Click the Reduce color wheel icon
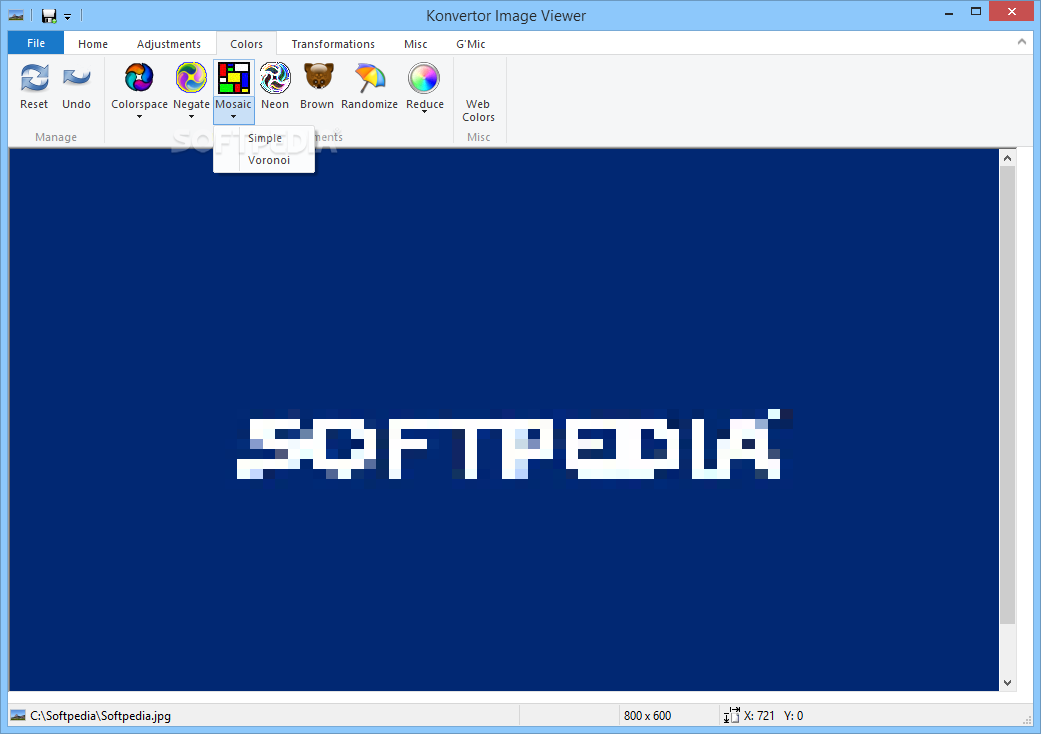The height and width of the screenshot is (734, 1041). click(x=424, y=78)
